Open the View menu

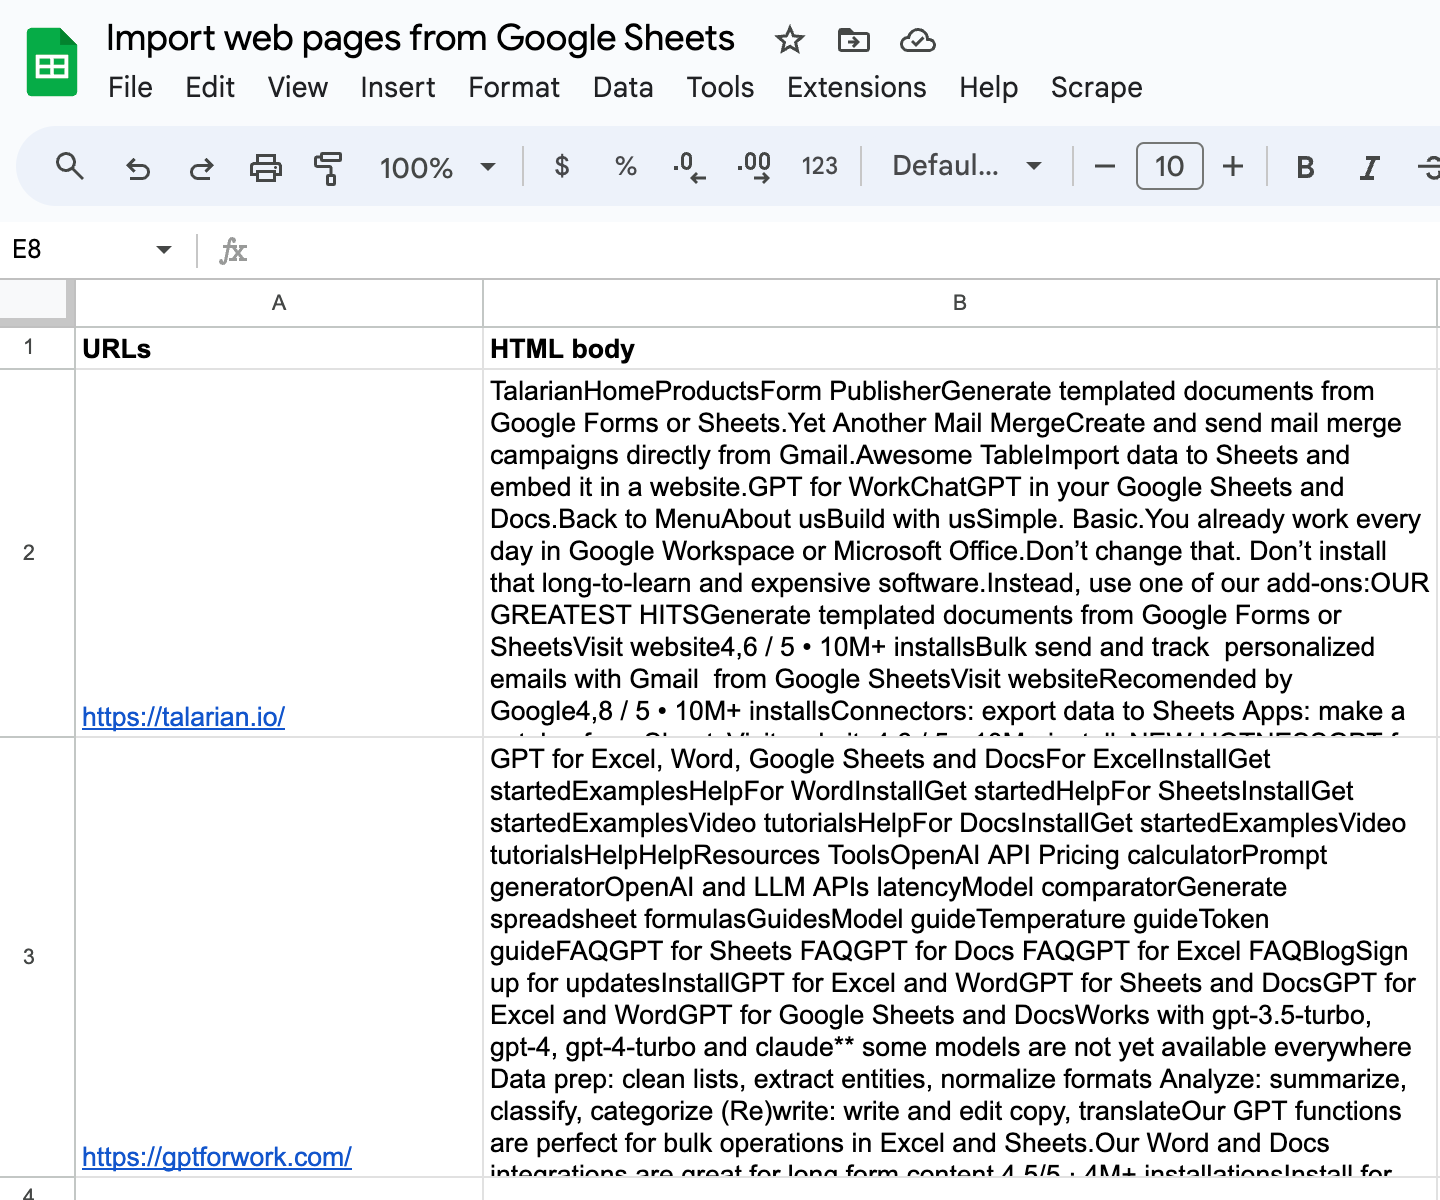(x=298, y=88)
